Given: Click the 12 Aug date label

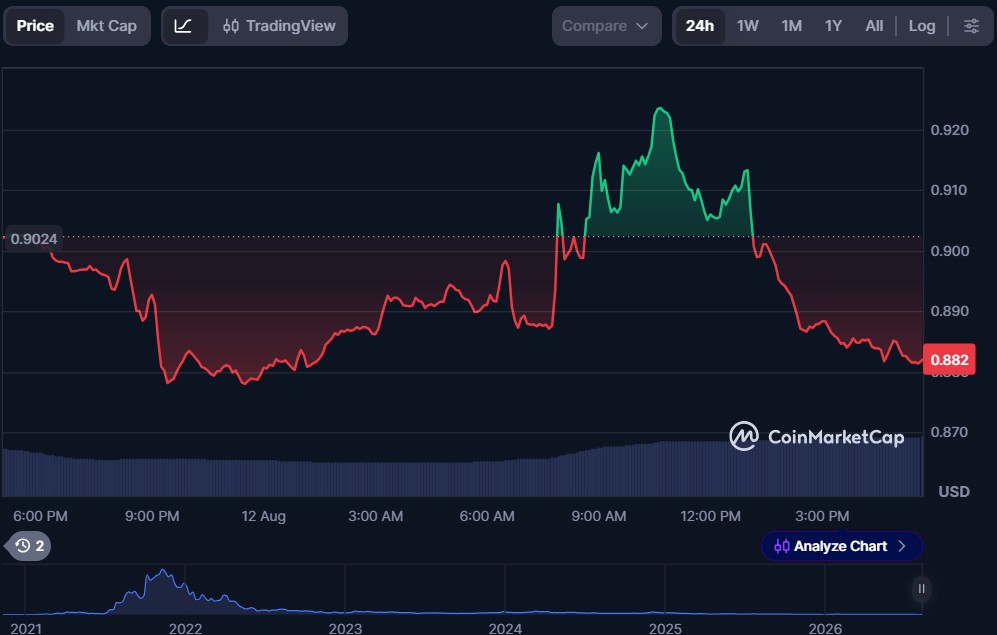Looking at the screenshot, I should pyautogui.click(x=263, y=516).
